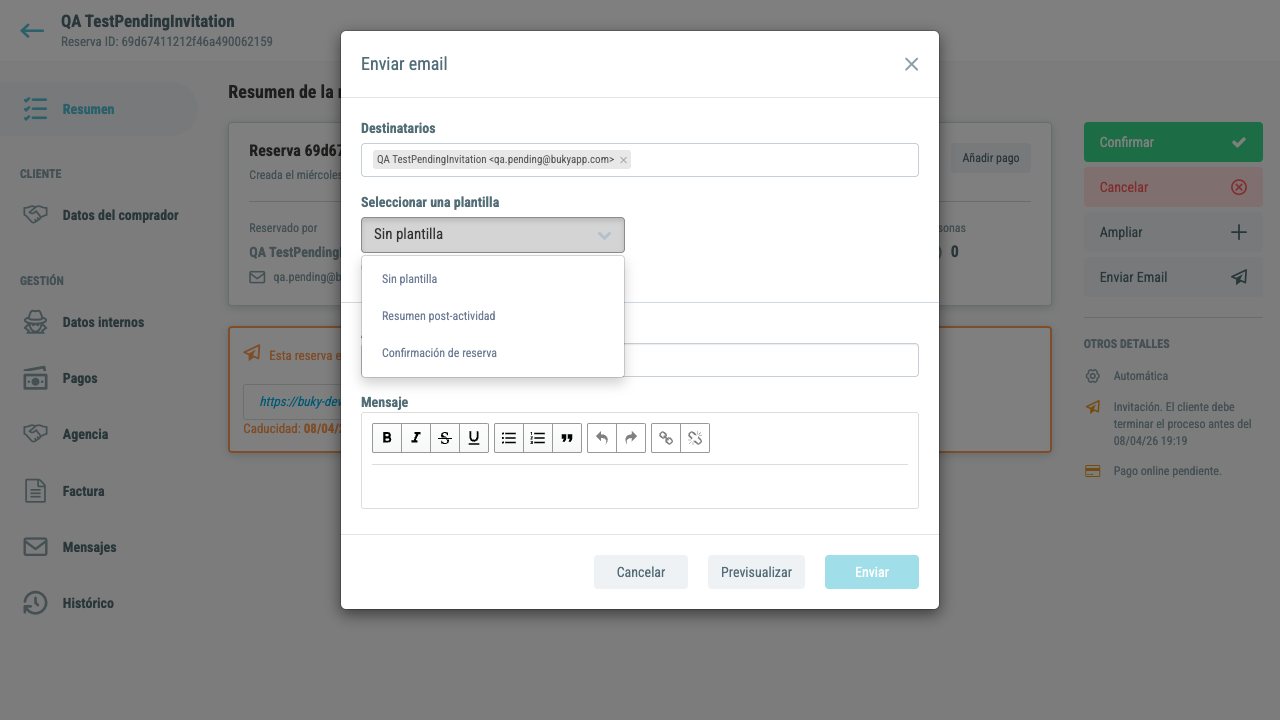Underline text with the U button
Viewport: 1280px width, 720px height.
474,438
